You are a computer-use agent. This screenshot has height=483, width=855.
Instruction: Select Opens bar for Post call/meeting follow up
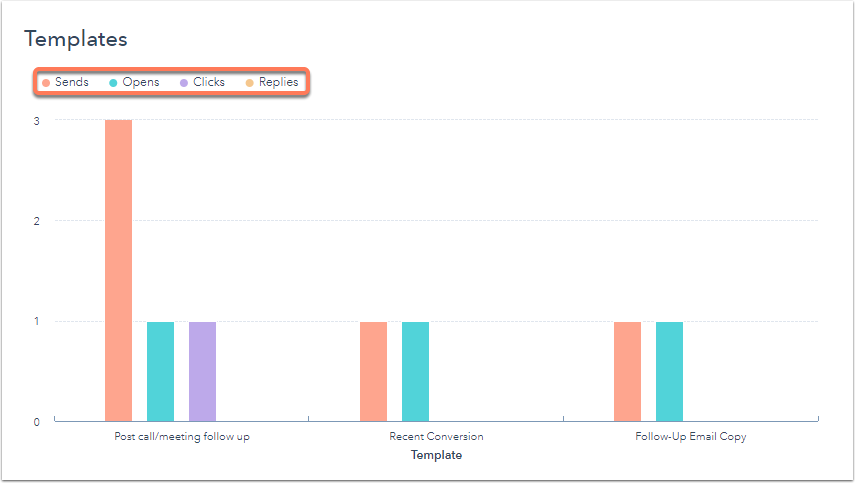click(x=160, y=371)
